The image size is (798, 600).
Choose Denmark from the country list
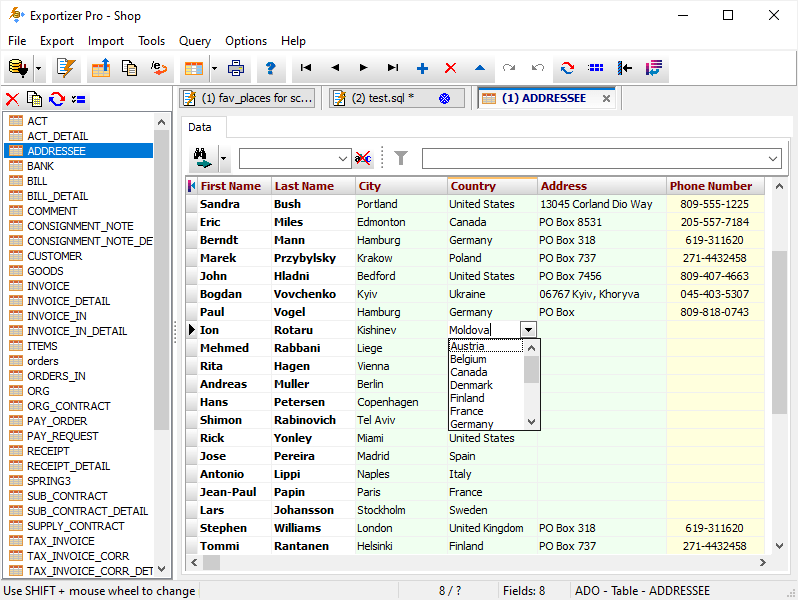coord(471,385)
